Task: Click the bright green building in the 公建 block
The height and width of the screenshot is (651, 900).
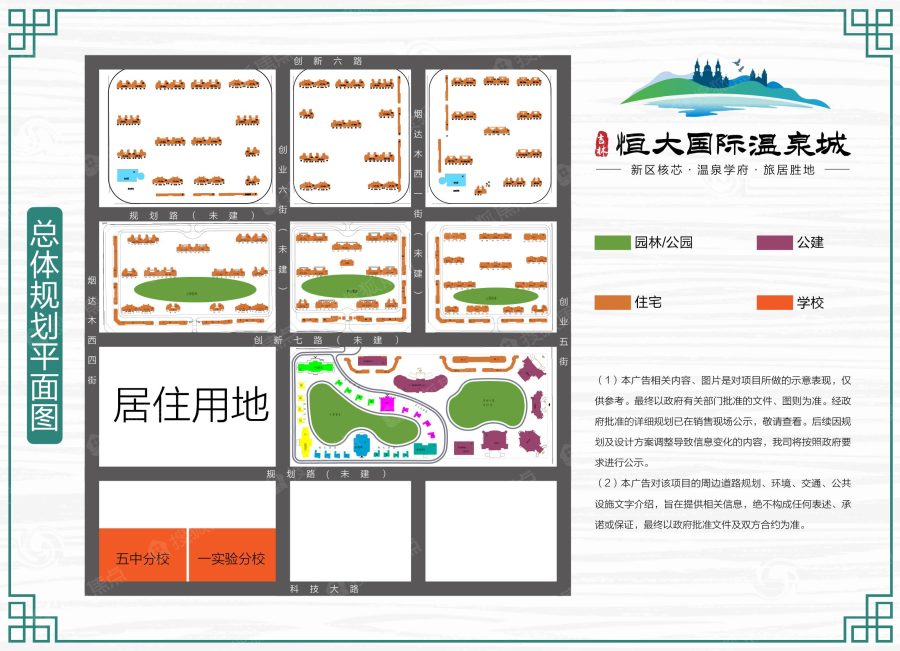Action: (x=314, y=366)
